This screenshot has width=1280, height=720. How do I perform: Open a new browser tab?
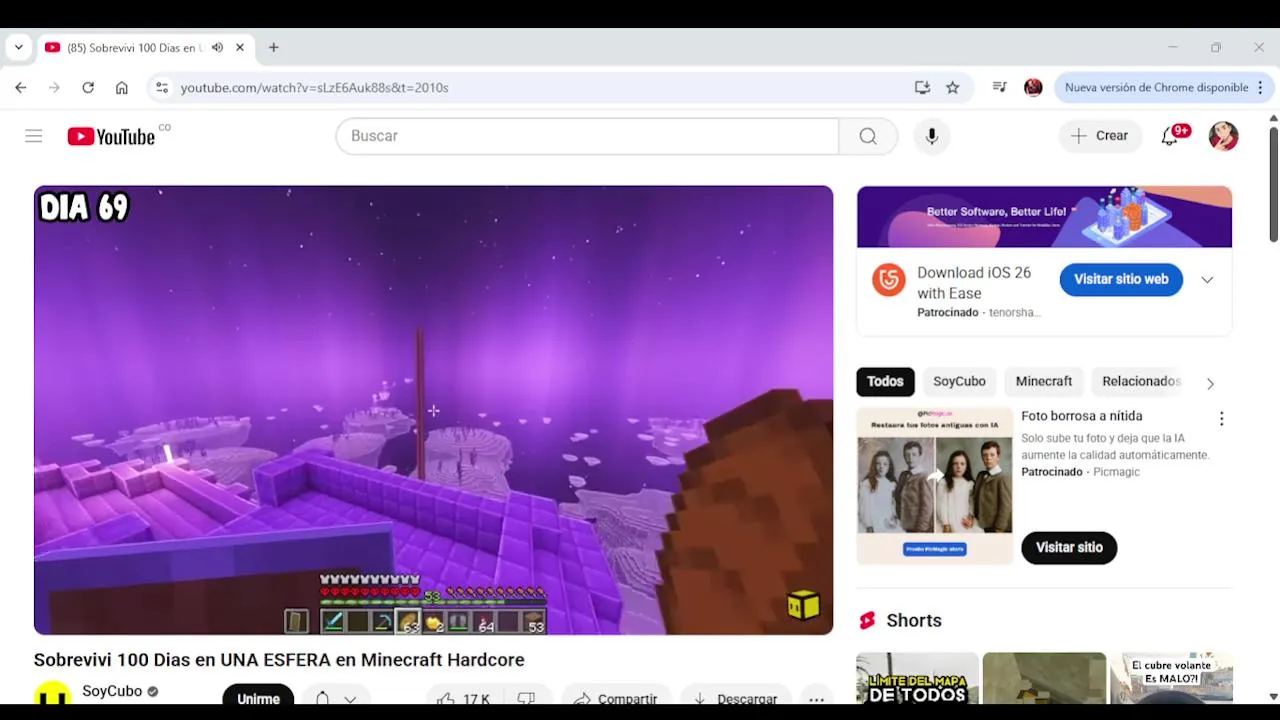click(x=273, y=47)
